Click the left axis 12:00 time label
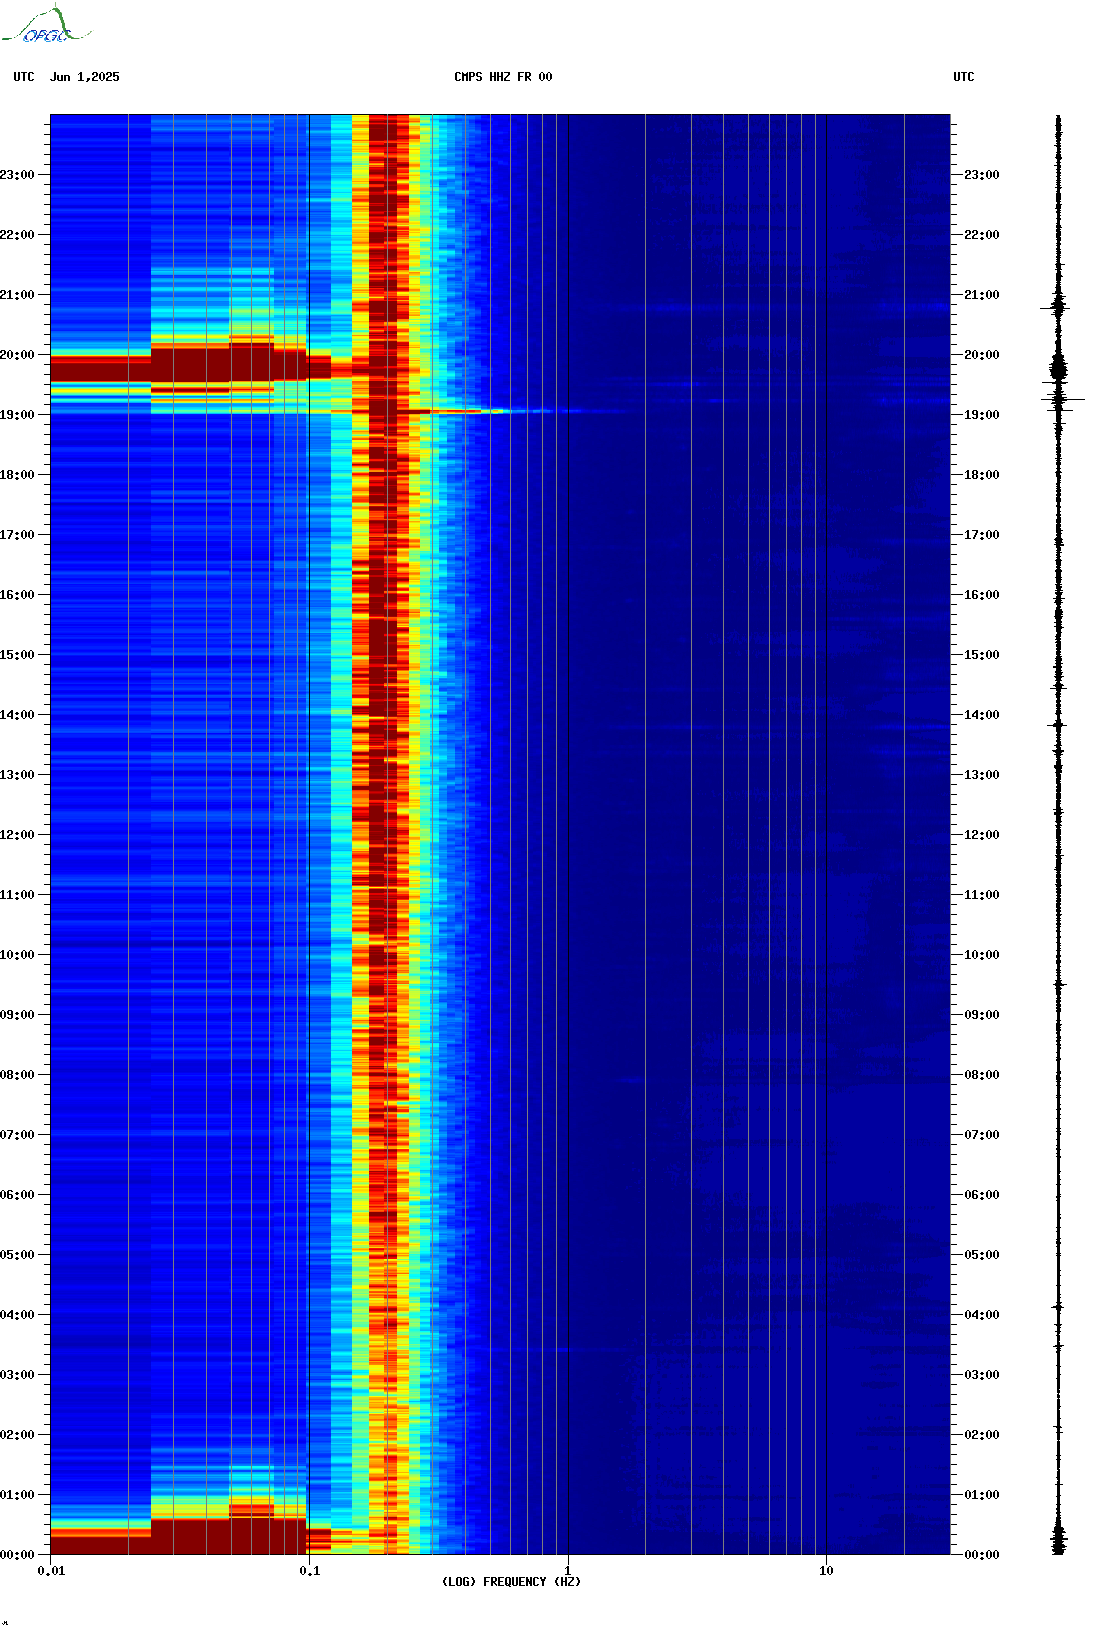The width and height of the screenshot is (1102, 1634). 17,835
